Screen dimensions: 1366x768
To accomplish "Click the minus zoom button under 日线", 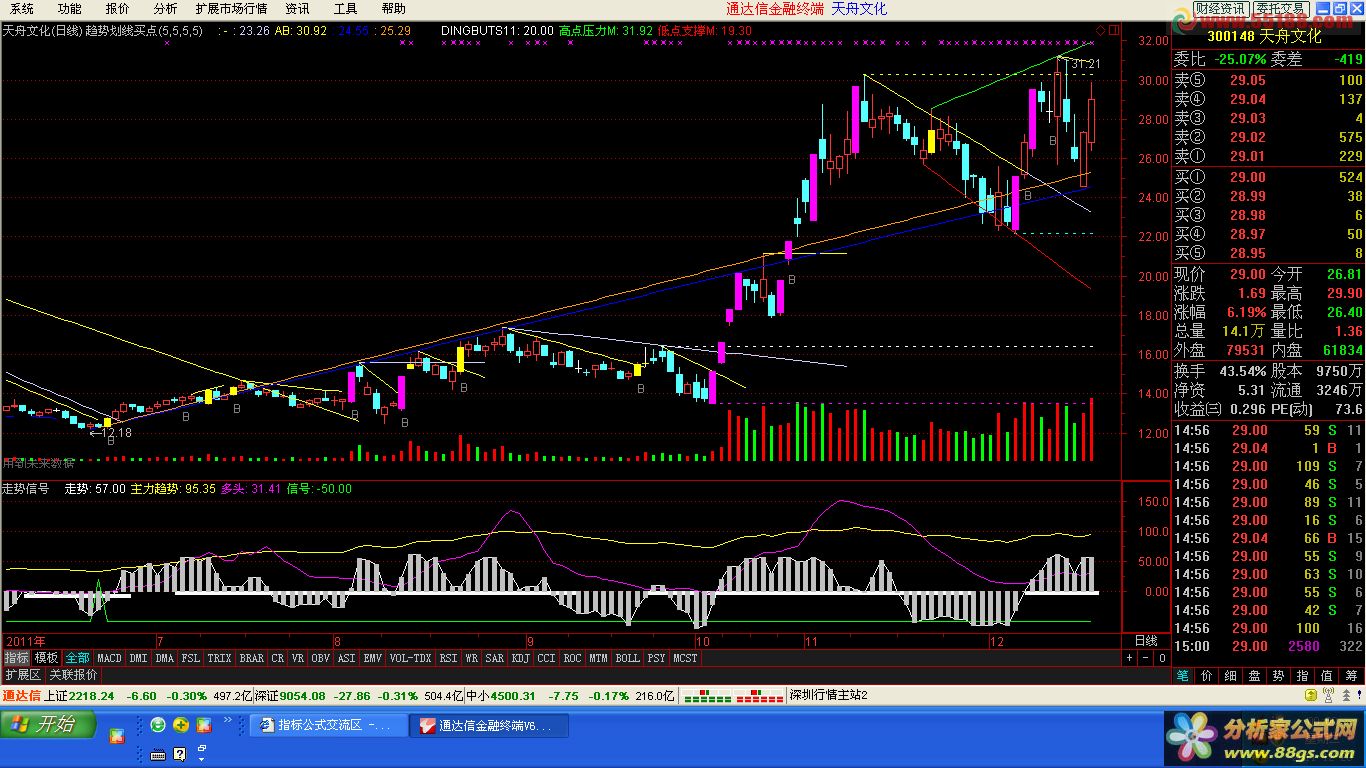I will click(x=1145, y=658).
